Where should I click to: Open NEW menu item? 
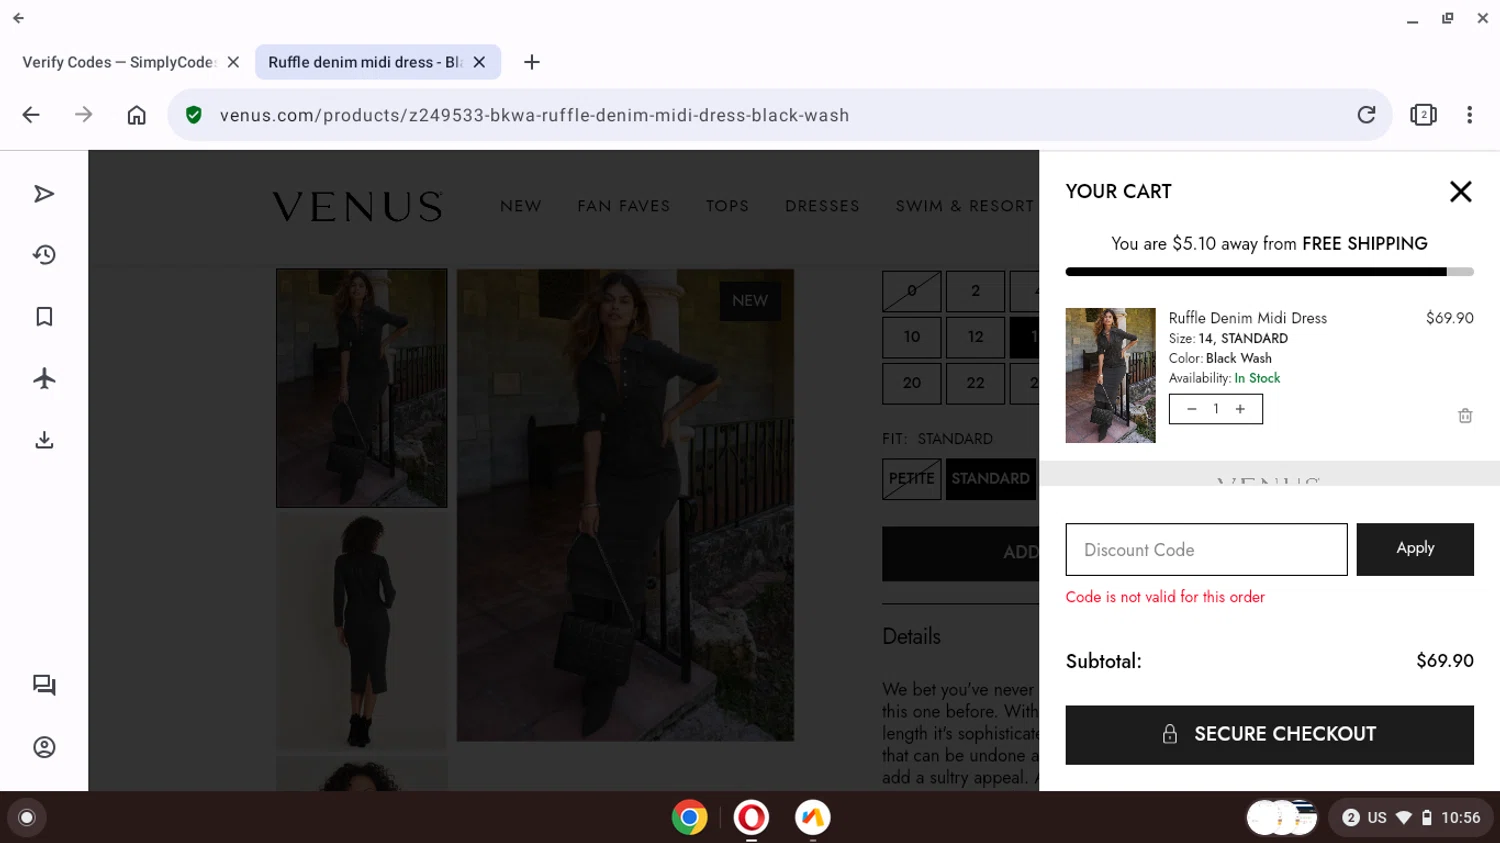[x=521, y=206]
